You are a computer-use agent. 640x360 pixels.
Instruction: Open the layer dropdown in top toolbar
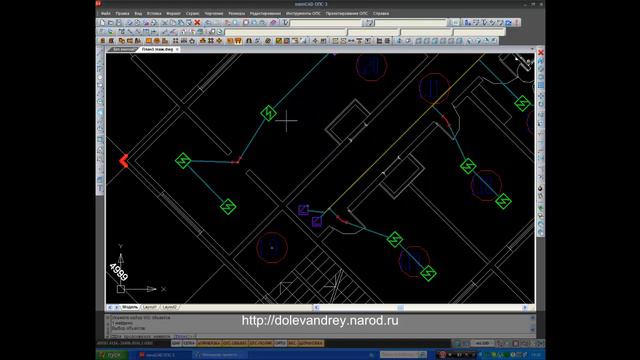[326, 23]
